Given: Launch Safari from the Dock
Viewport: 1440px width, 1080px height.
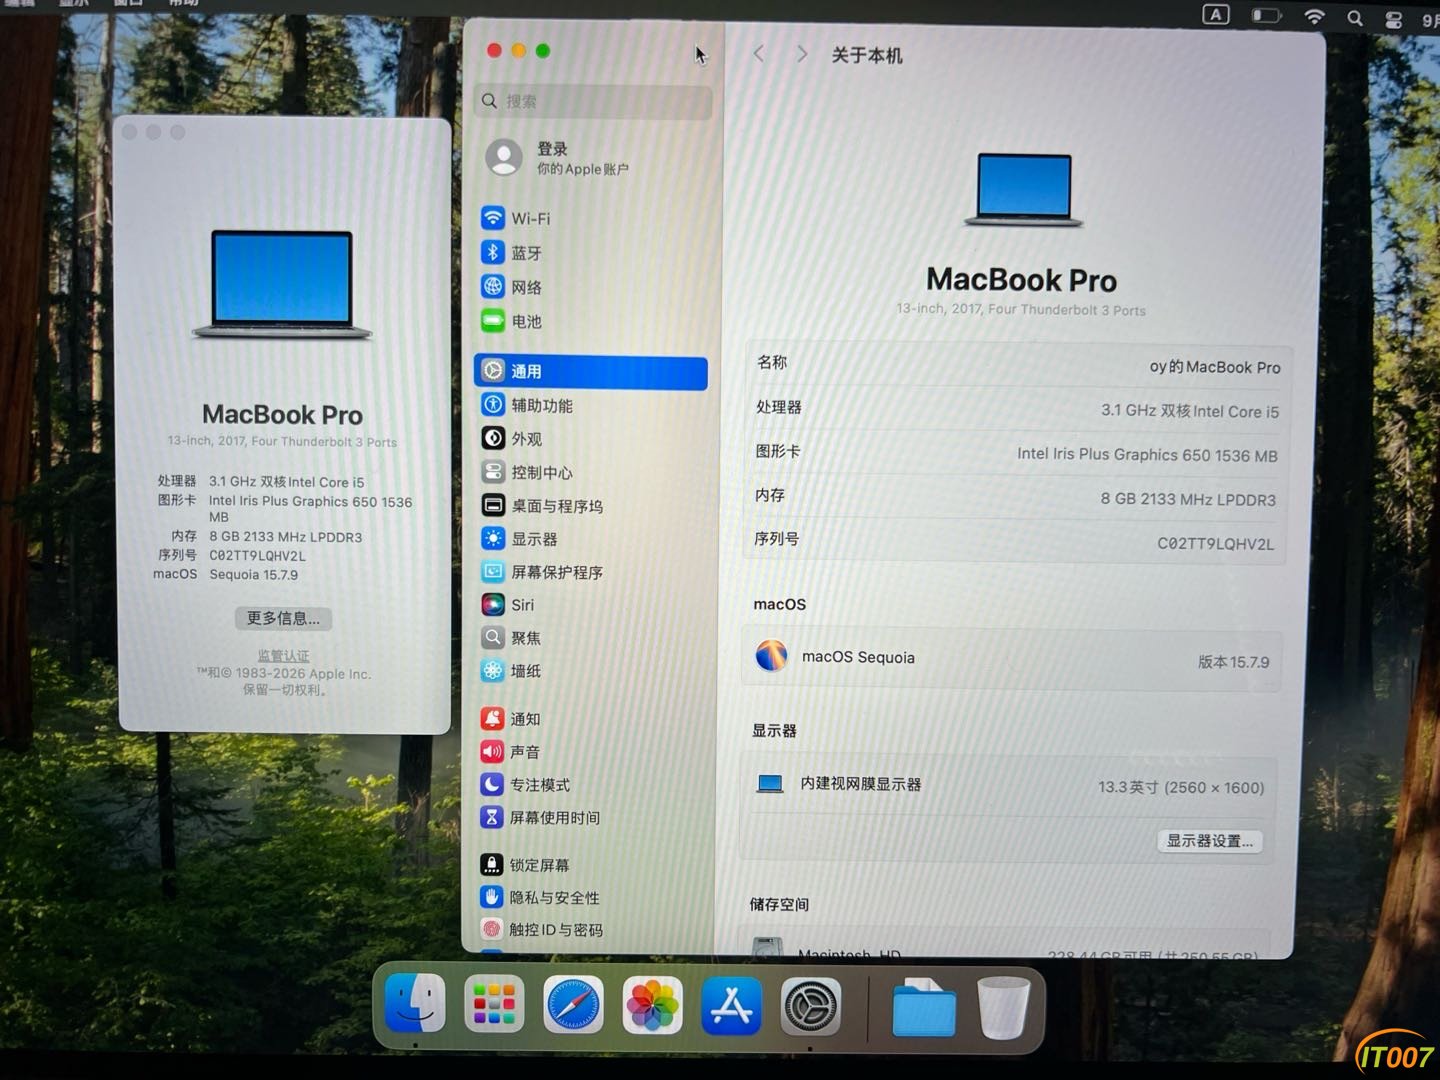Looking at the screenshot, I should (x=573, y=1005).
